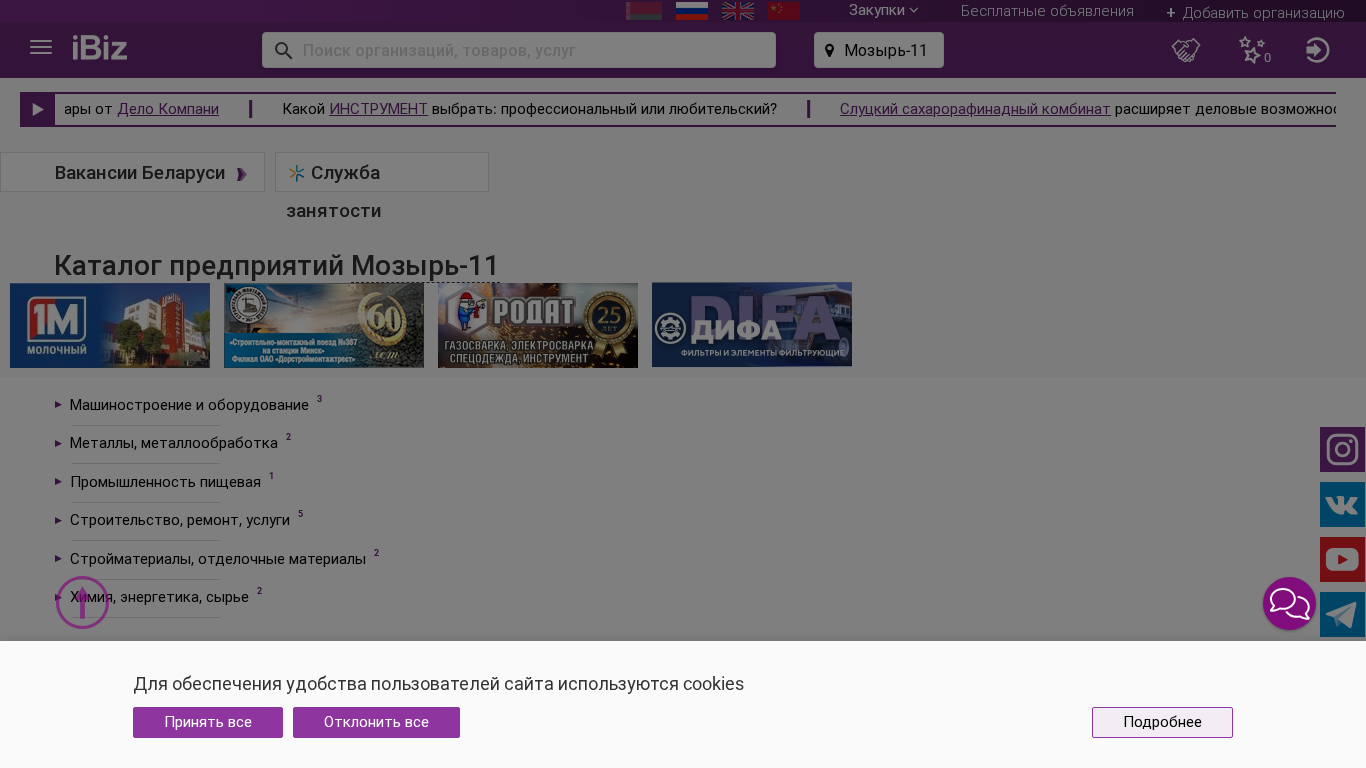Screen dimensions: 1366x768
Task: Click Добавить организацию
Action: tap(1255, 13)
